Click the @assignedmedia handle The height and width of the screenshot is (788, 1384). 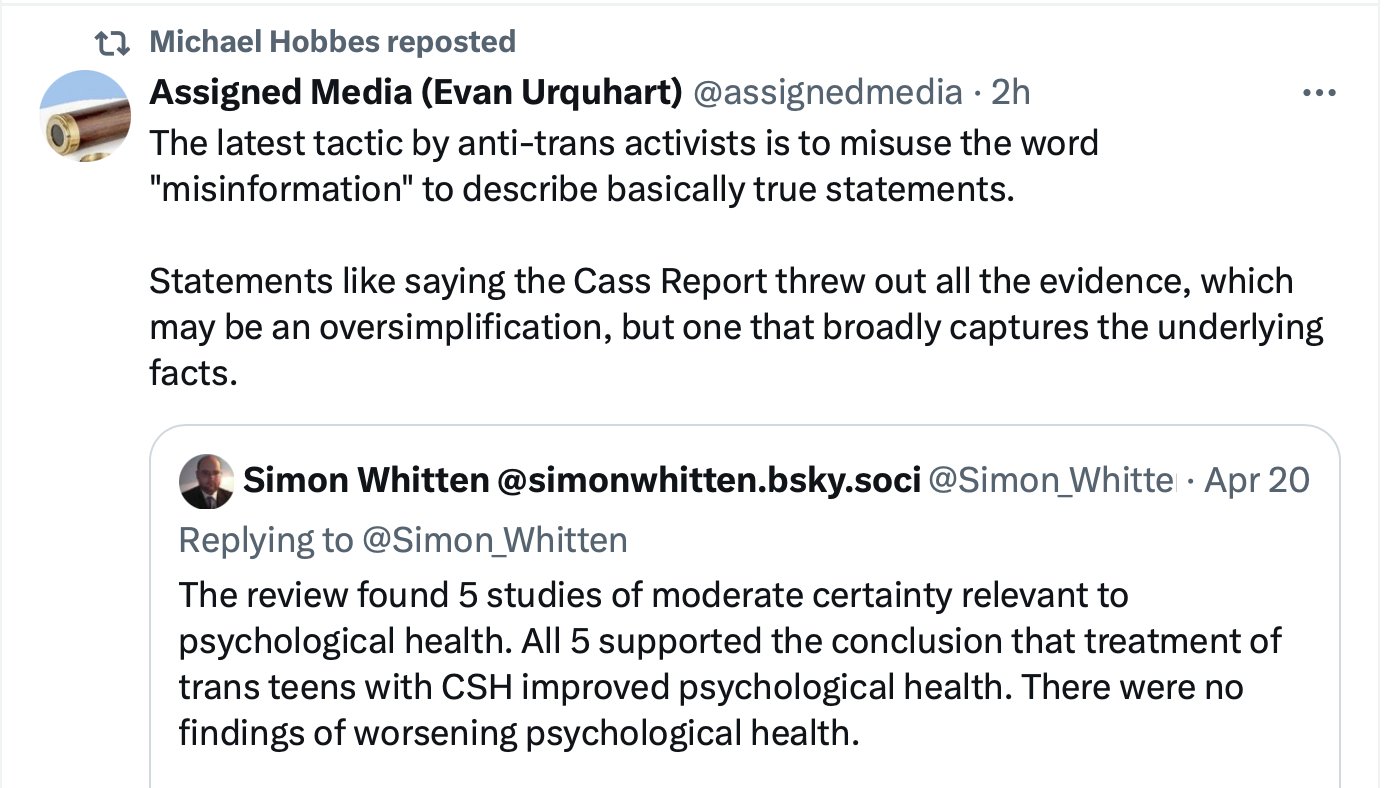pyautogui.click(x=827, y=92)
